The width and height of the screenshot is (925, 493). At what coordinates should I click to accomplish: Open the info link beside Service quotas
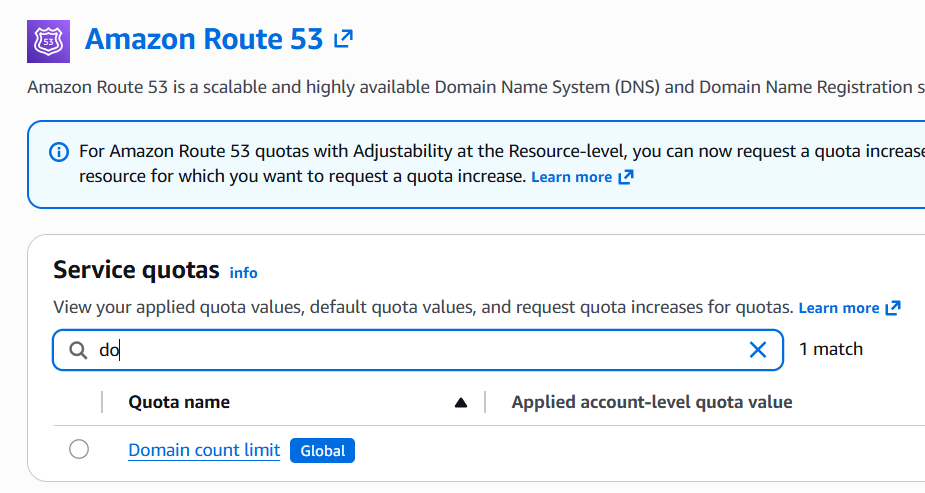click(x=243, y=272)
